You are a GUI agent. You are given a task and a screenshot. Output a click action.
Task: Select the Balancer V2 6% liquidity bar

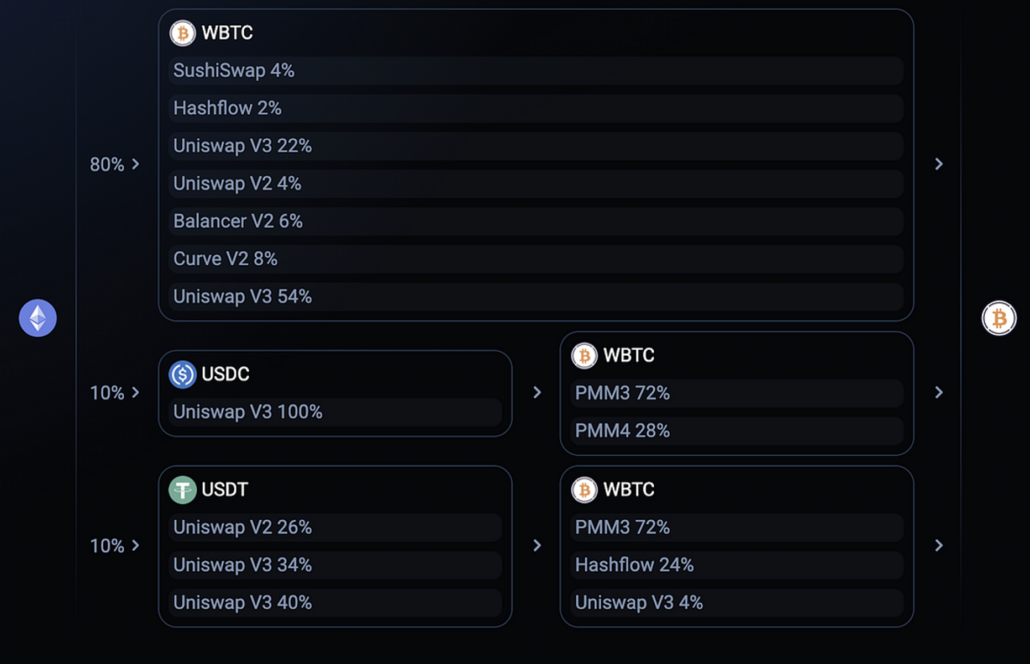535,220
